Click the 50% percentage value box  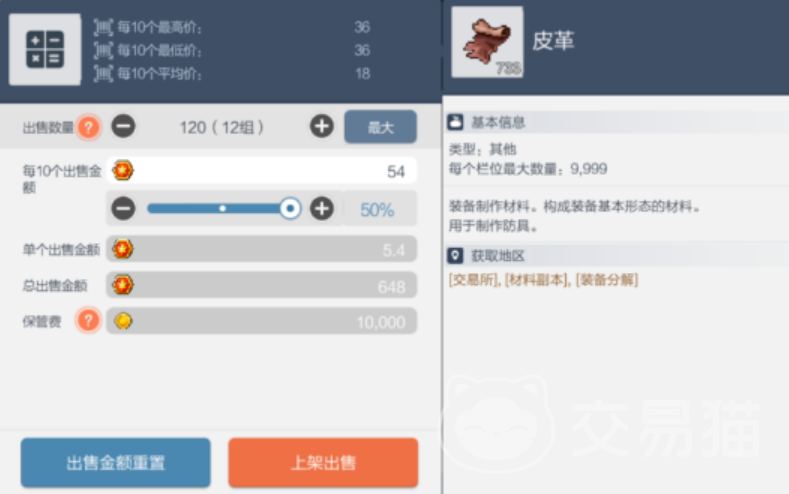pos(380,209)
